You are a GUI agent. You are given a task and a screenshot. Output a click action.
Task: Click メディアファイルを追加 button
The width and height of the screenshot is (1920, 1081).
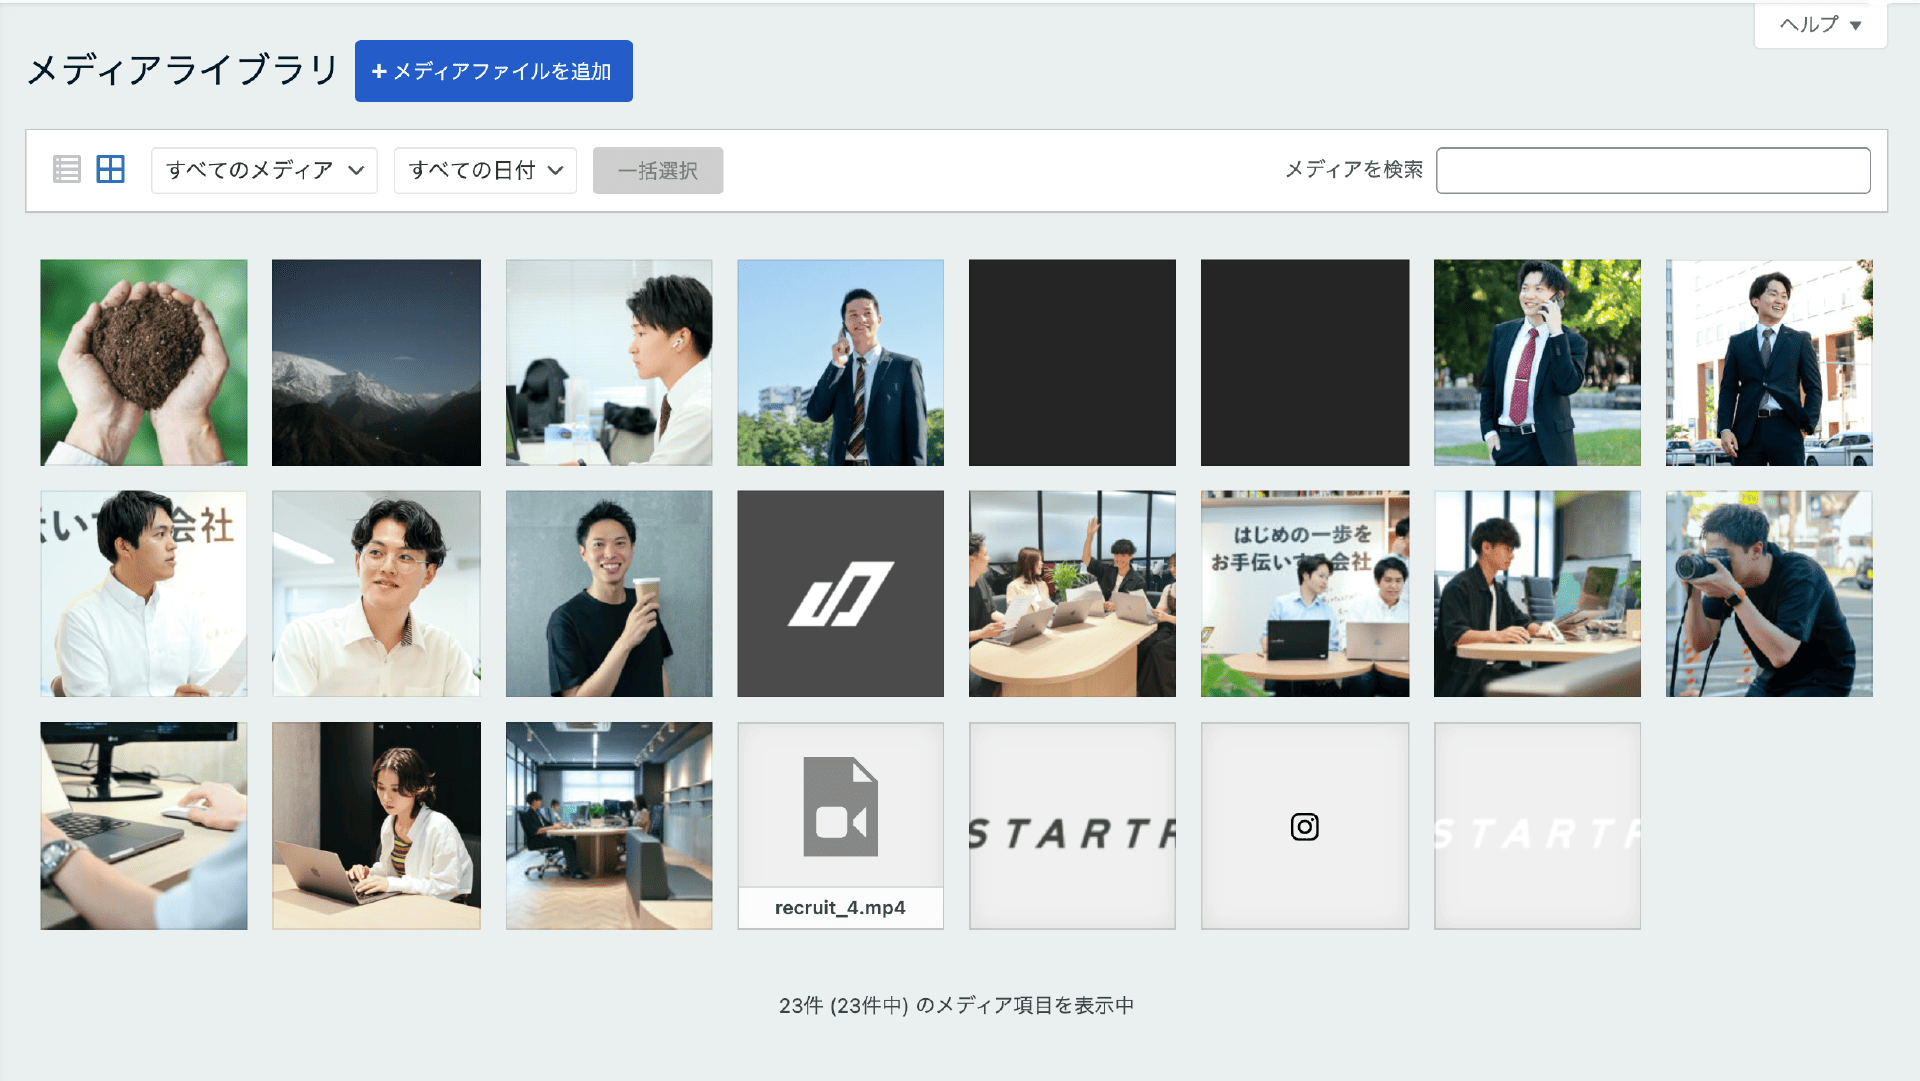pyautogui.click(x=493, y=71)
